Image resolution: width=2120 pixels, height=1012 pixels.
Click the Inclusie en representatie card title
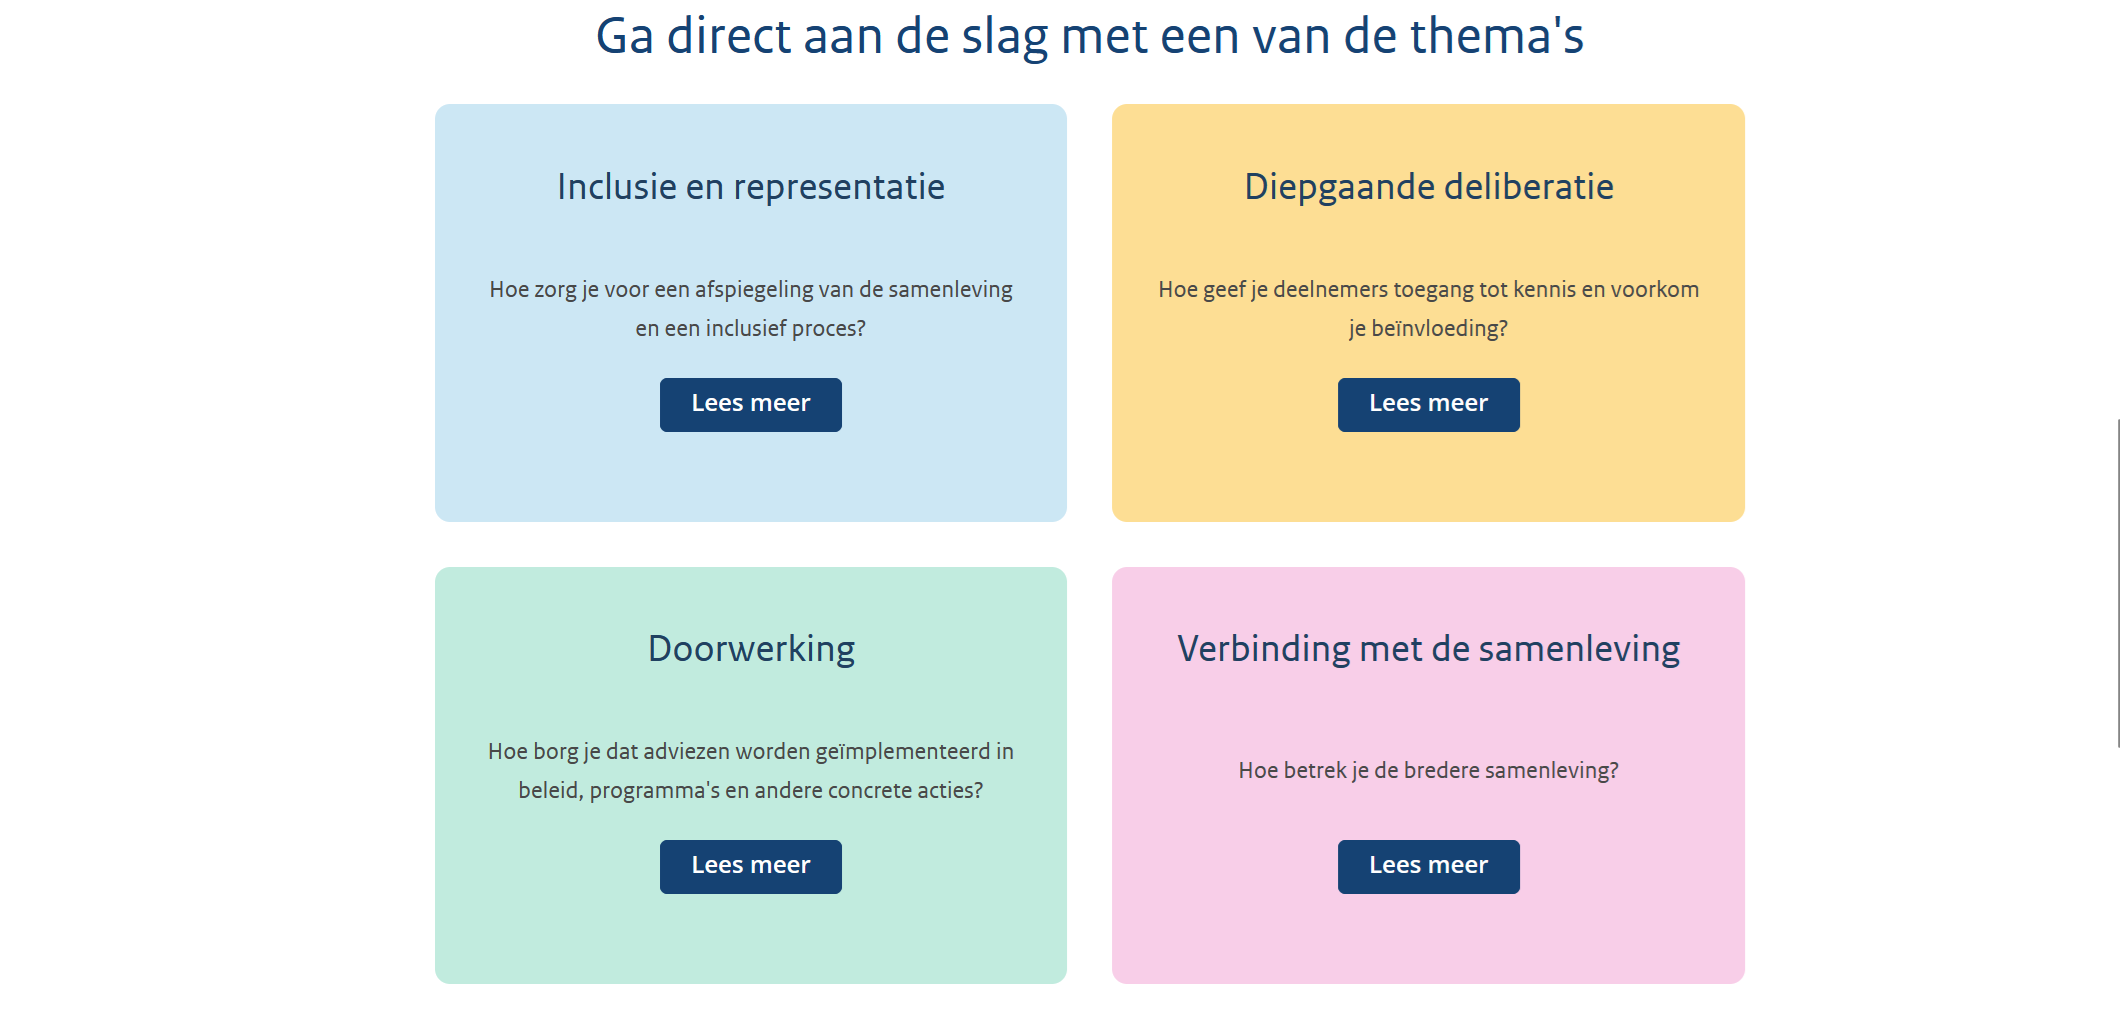(x=750, y=187)
